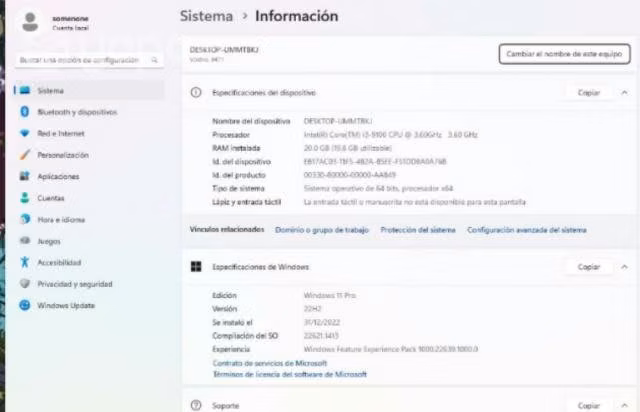
Task: Open the Bluetooth y dispositivos icon
Action: point(24,111)
